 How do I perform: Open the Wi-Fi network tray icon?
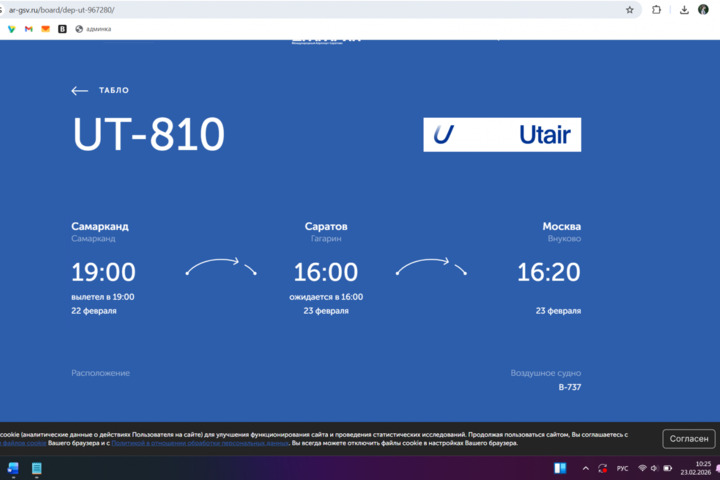(x=642, y=468)
